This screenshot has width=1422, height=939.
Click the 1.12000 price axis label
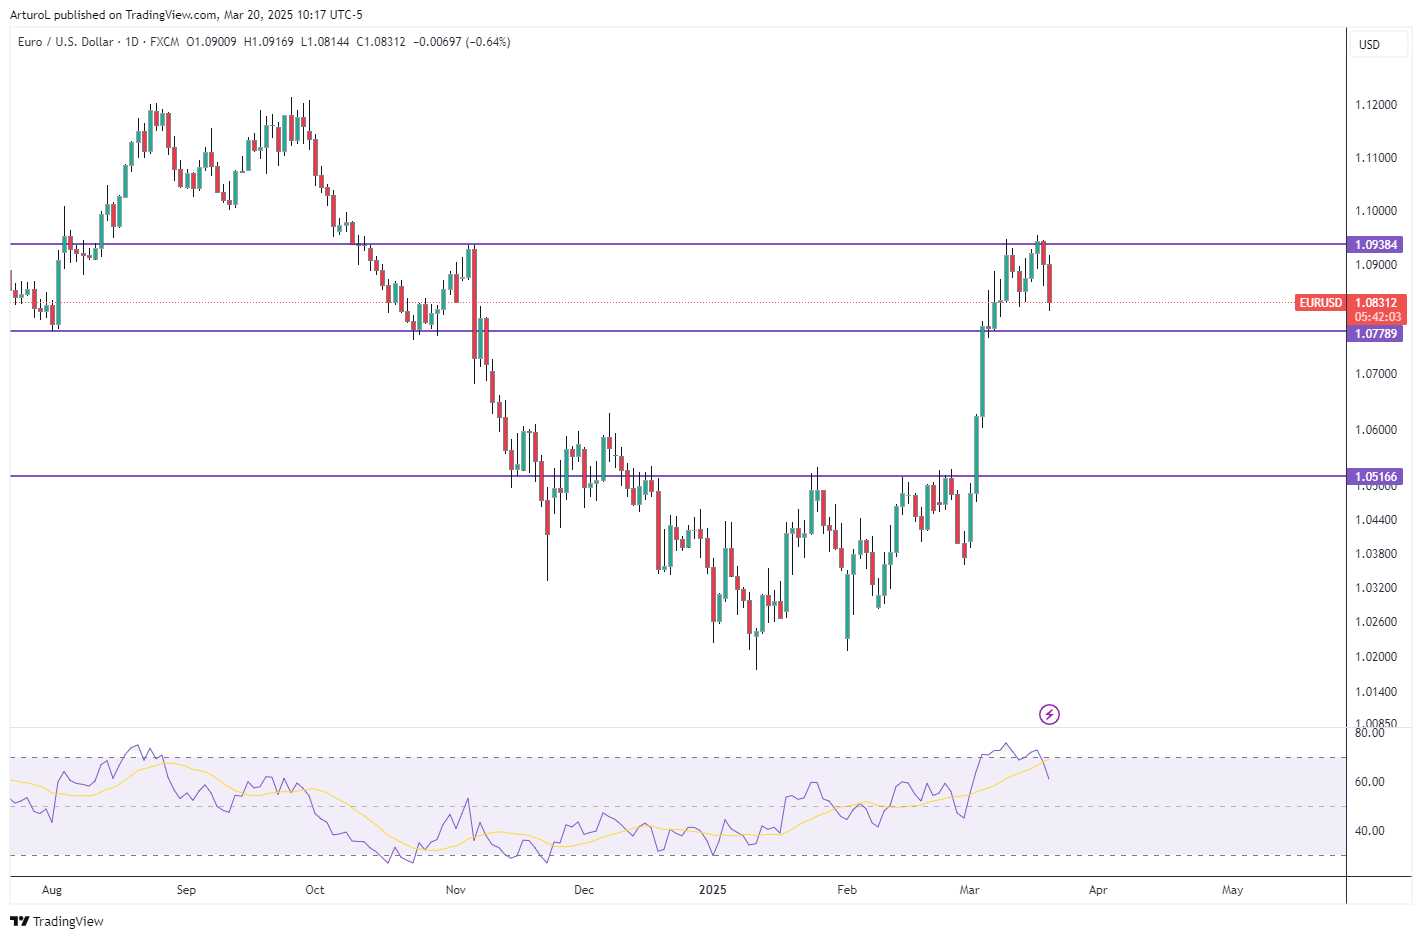tap(1376, 105)
